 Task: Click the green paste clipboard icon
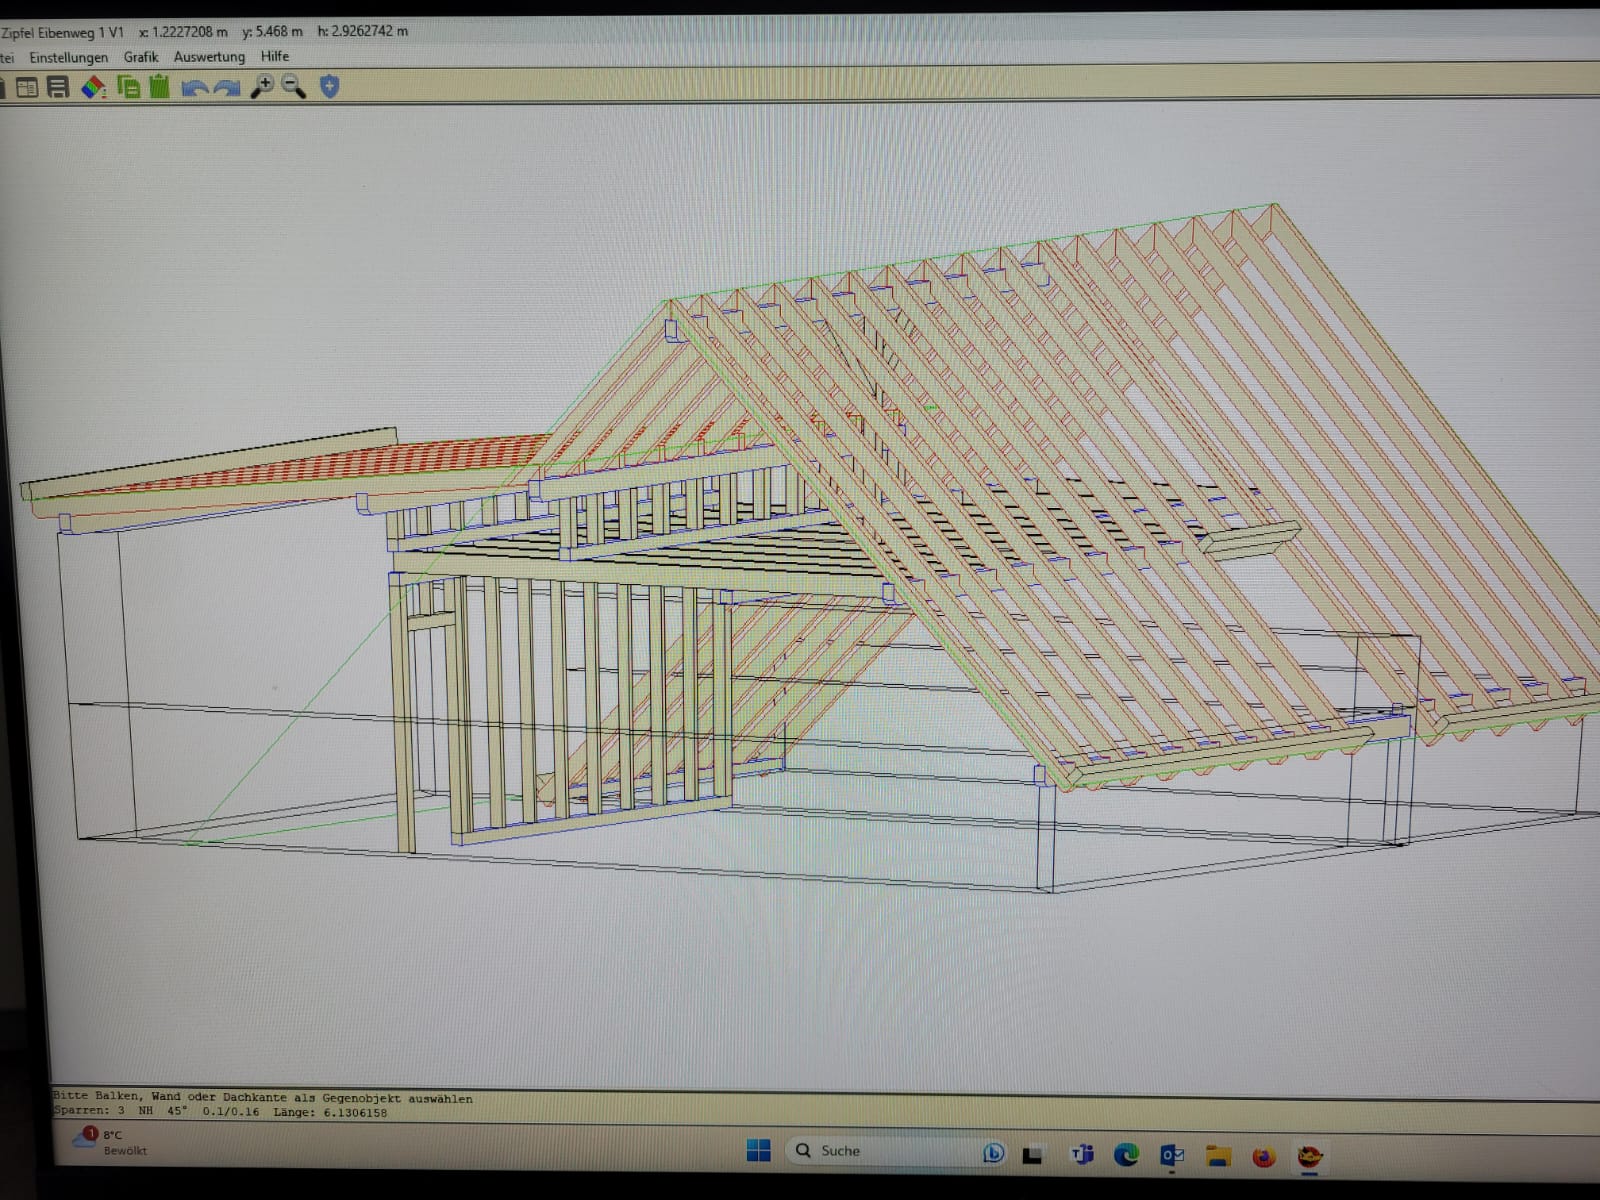159,87
